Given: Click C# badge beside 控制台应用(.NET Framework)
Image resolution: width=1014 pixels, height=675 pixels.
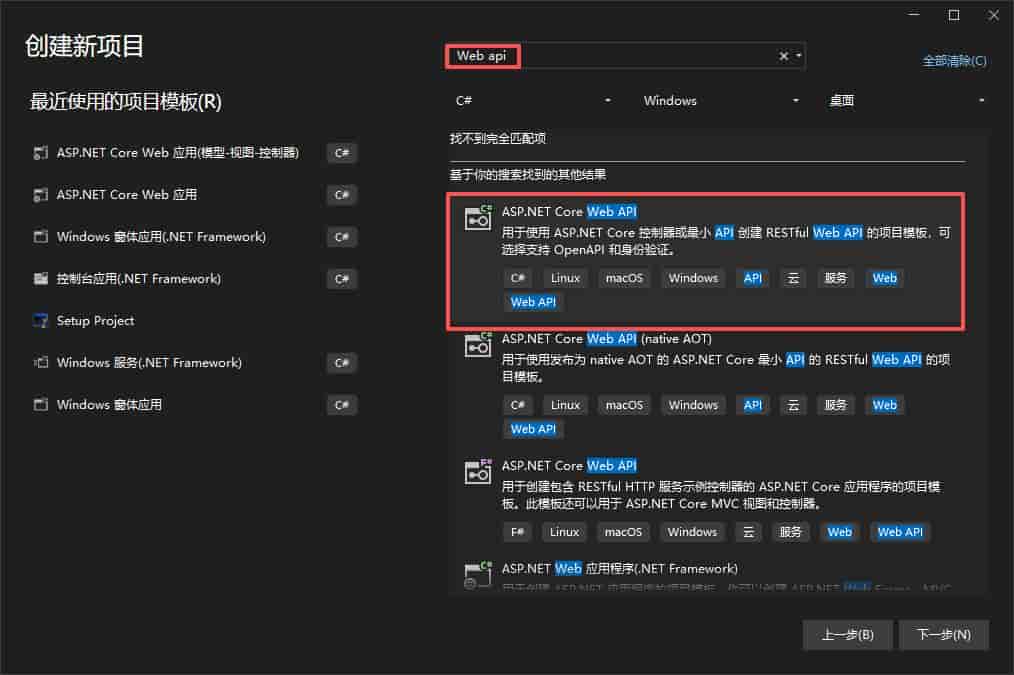Looking at the screenshot, I should pyautogui.click(x=341, y=279).
